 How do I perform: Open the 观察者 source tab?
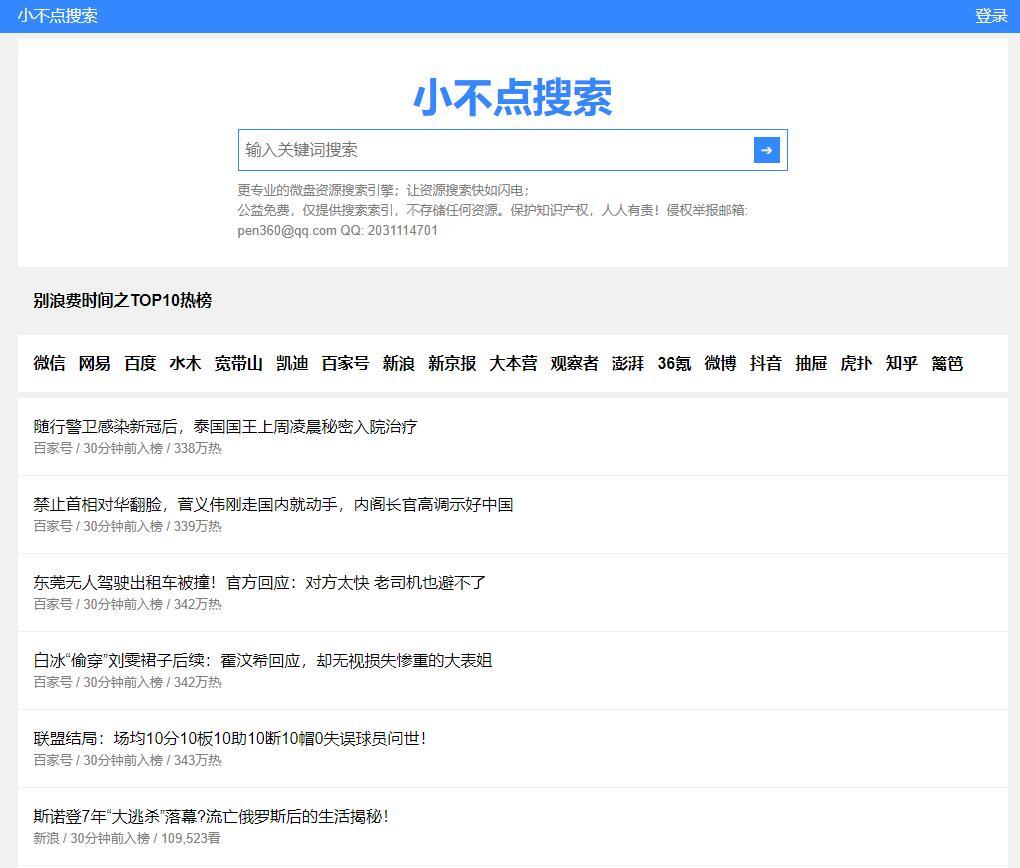click(574, 363)
